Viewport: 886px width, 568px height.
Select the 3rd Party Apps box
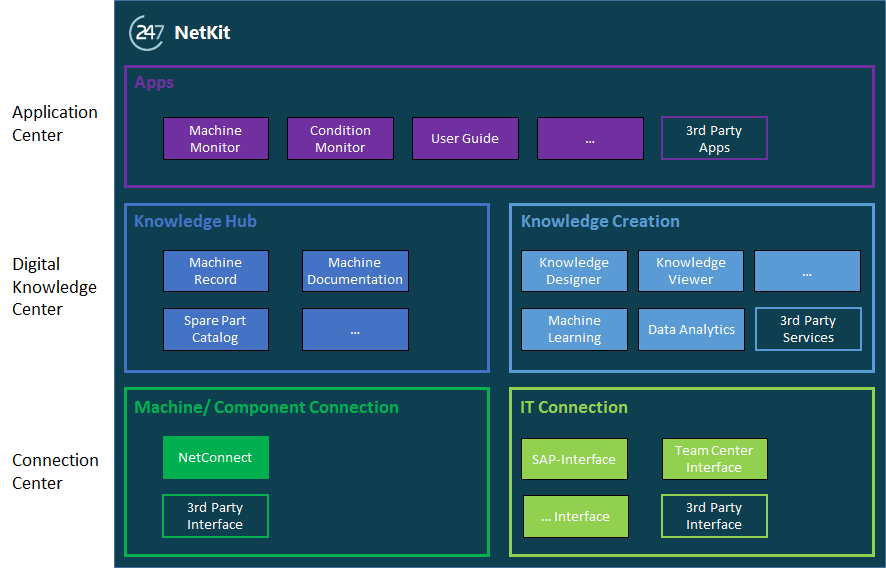point(714,138)
